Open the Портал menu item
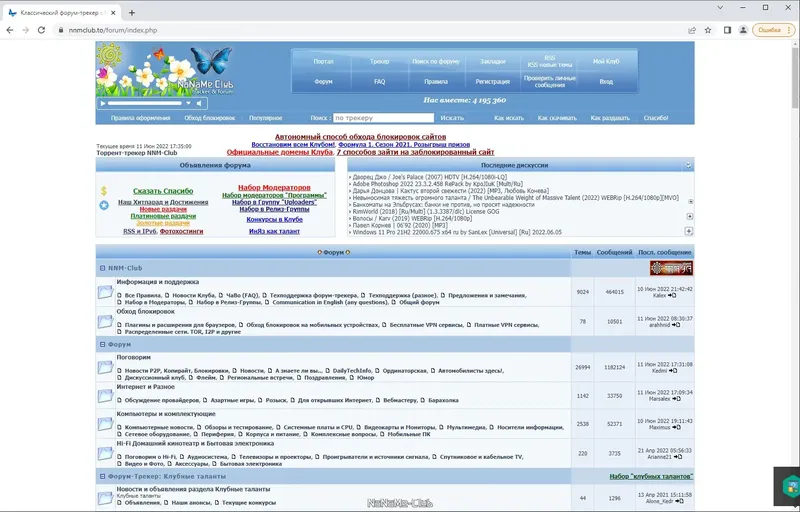Image resolution: width=800 pixels, height=512 pixels. (323, 61)
